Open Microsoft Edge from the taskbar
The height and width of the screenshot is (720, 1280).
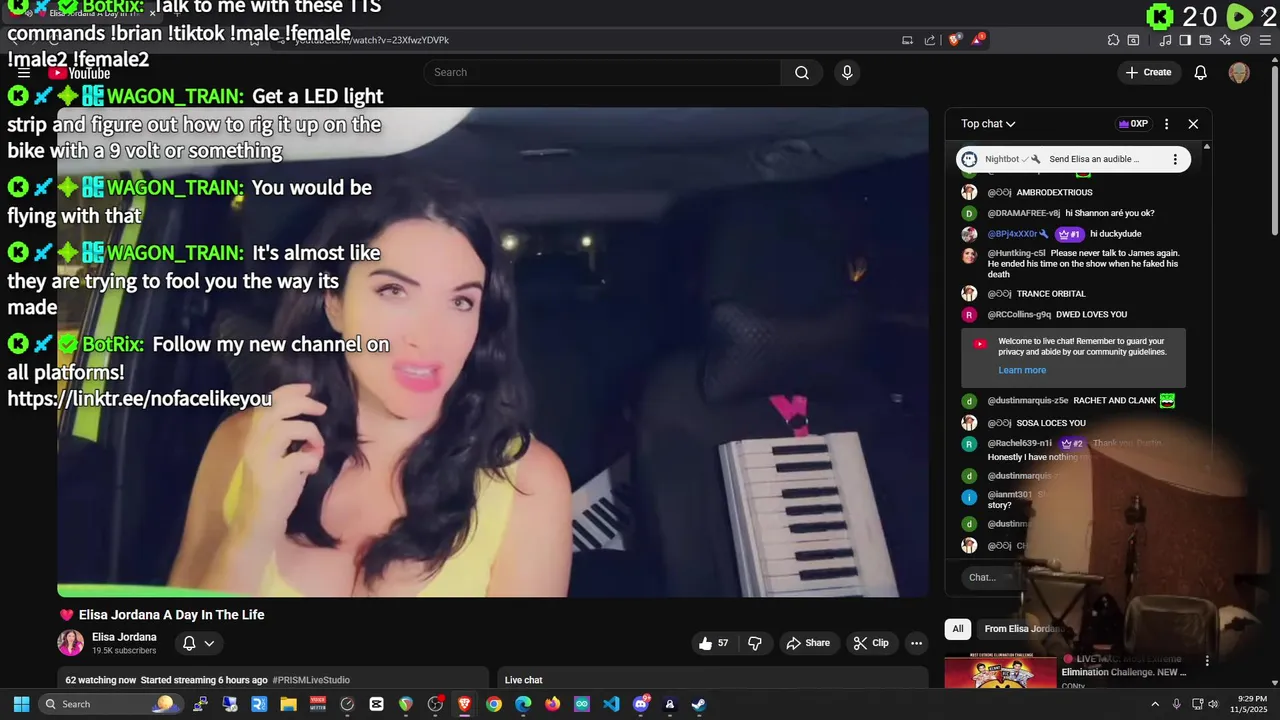click(523, 704)
